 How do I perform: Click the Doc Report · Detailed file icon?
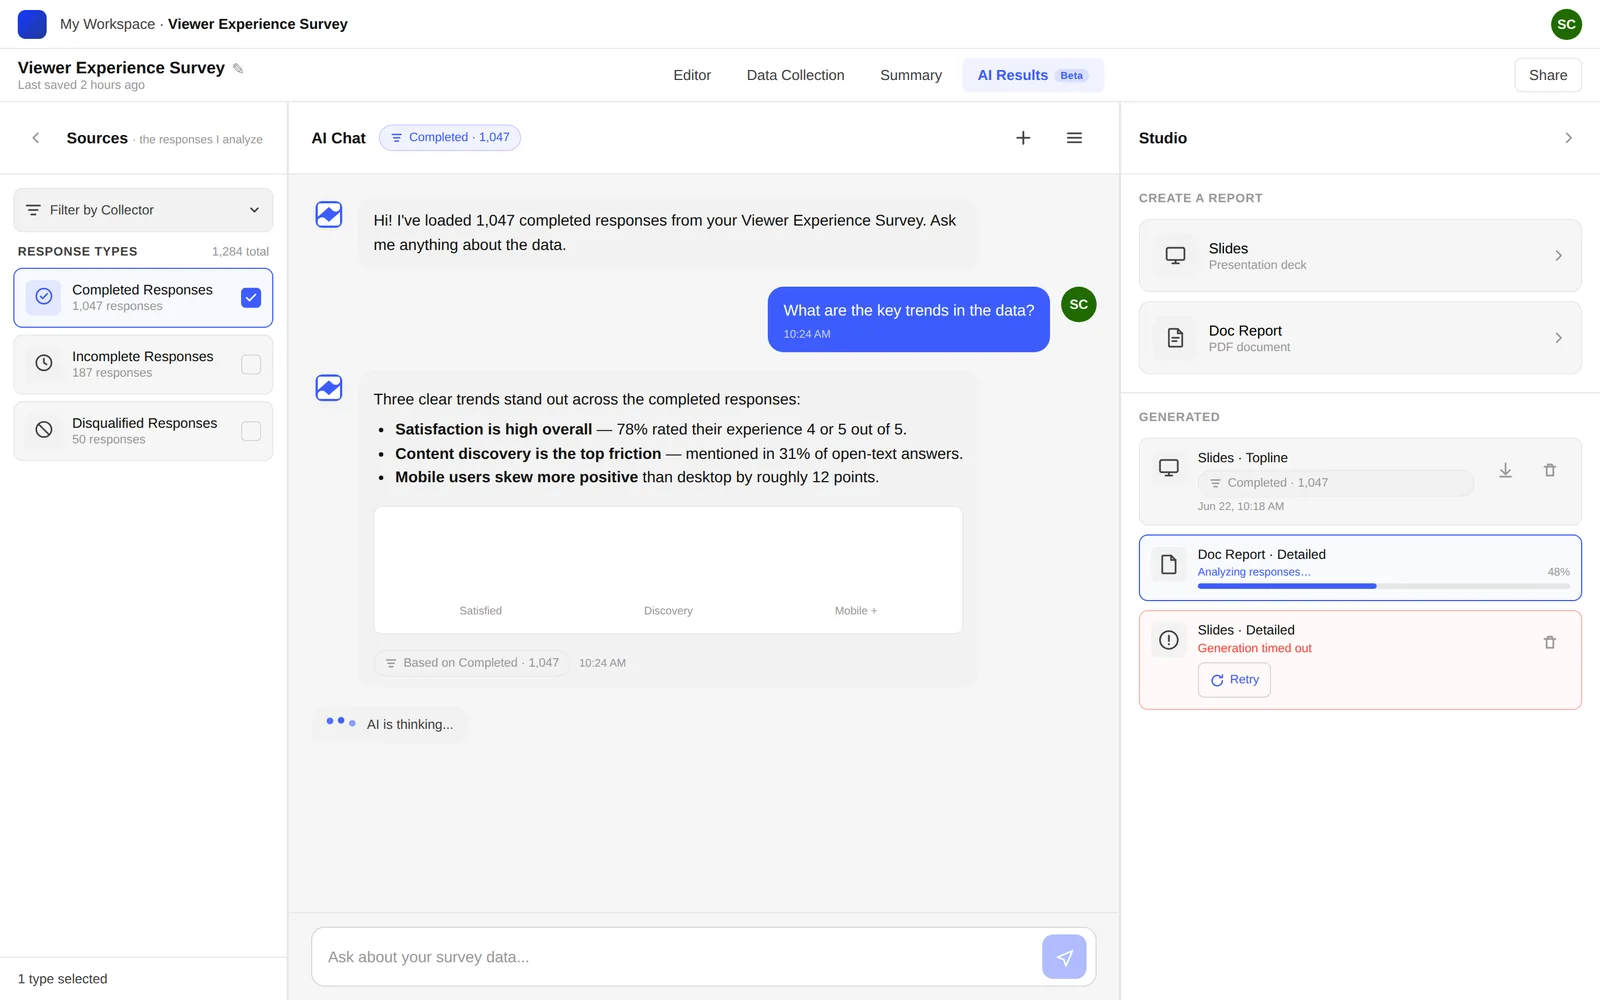[x=1168, y=565]
